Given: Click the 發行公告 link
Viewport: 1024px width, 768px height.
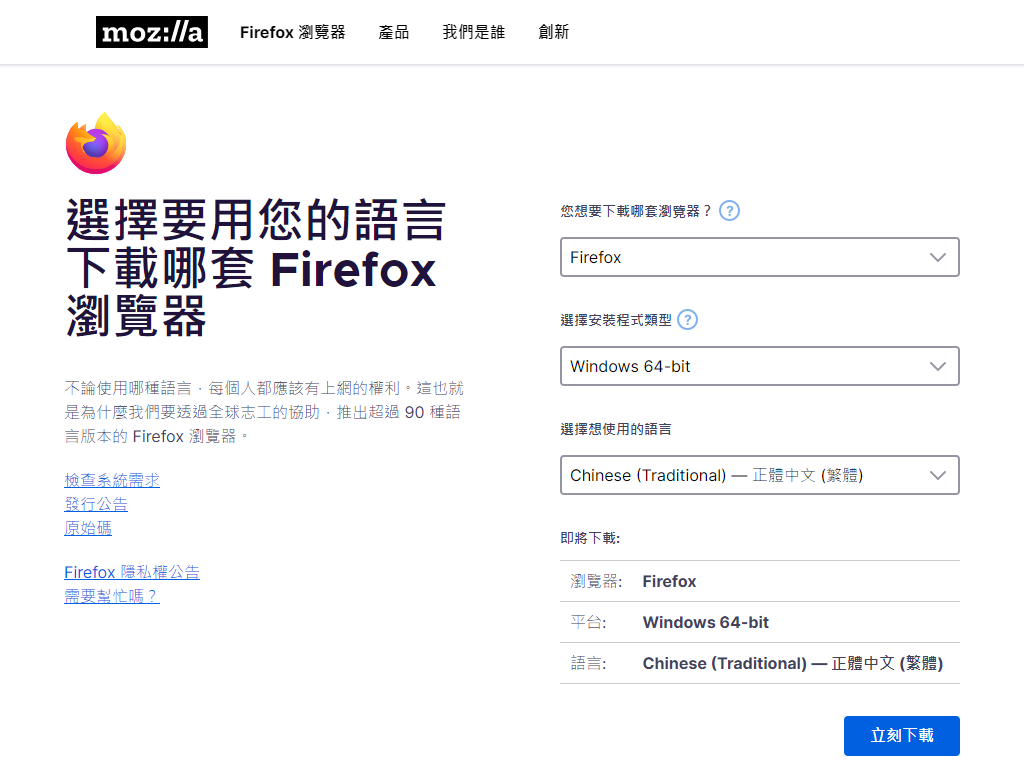Looking at the screenshot, I should [96, 504].
